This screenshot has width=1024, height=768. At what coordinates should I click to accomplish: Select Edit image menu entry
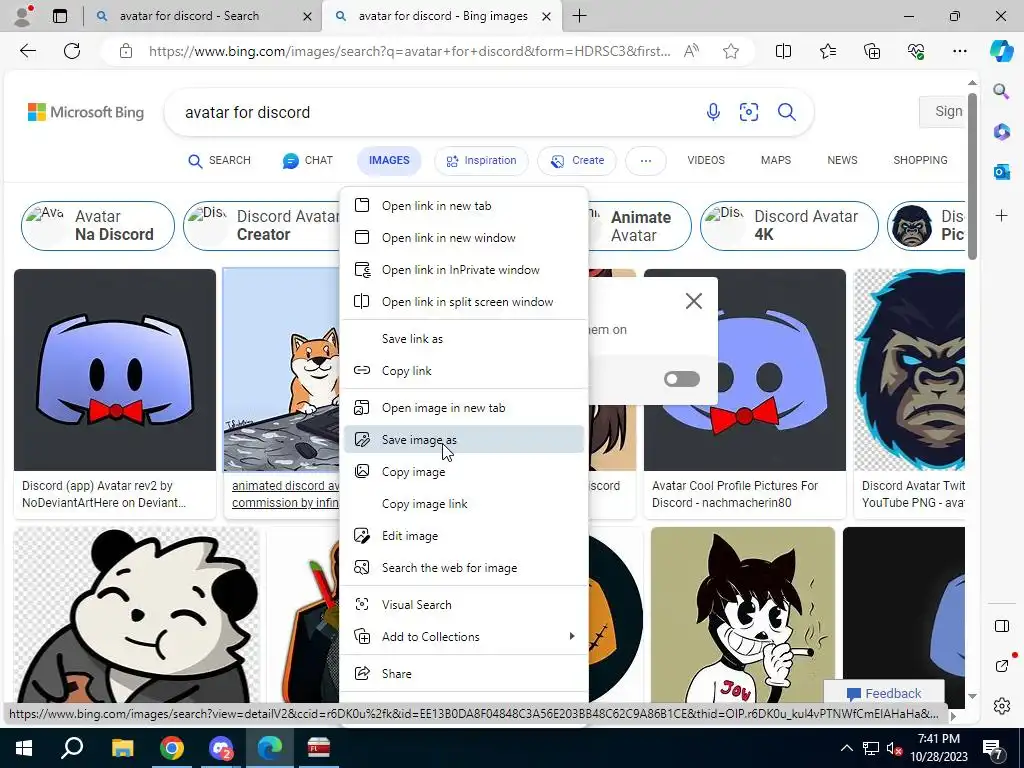tap(464, 536)
